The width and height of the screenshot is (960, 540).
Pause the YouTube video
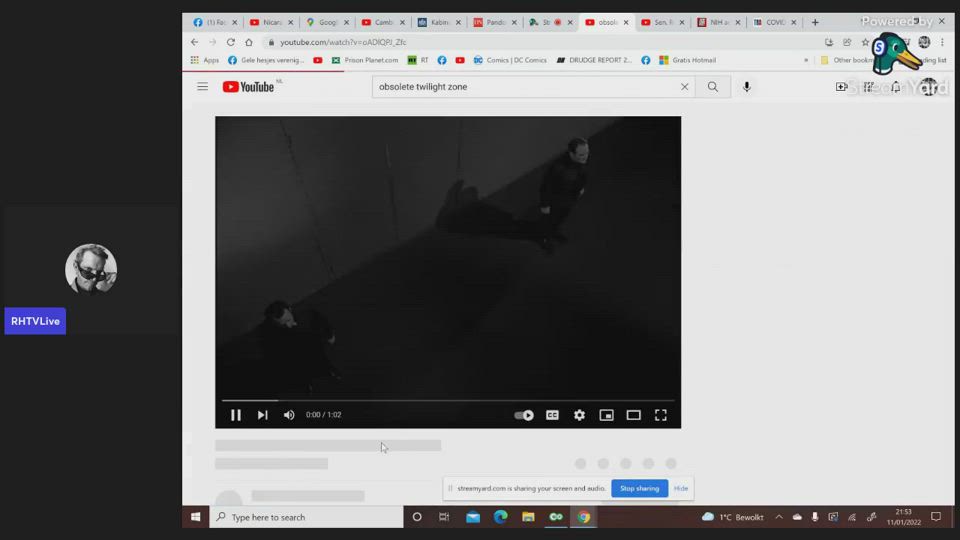tap(236, 415)
